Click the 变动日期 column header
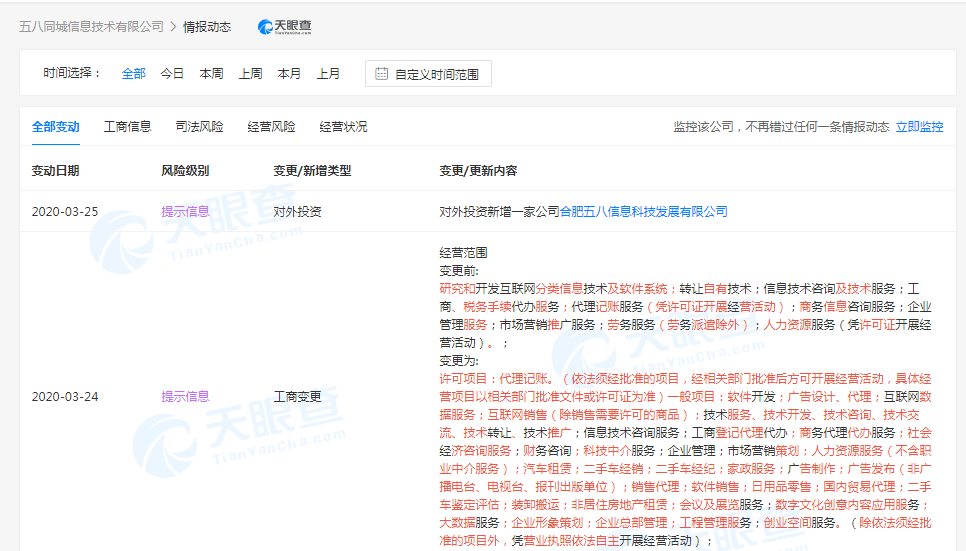The image size is (966, 551). coord(55,171)
